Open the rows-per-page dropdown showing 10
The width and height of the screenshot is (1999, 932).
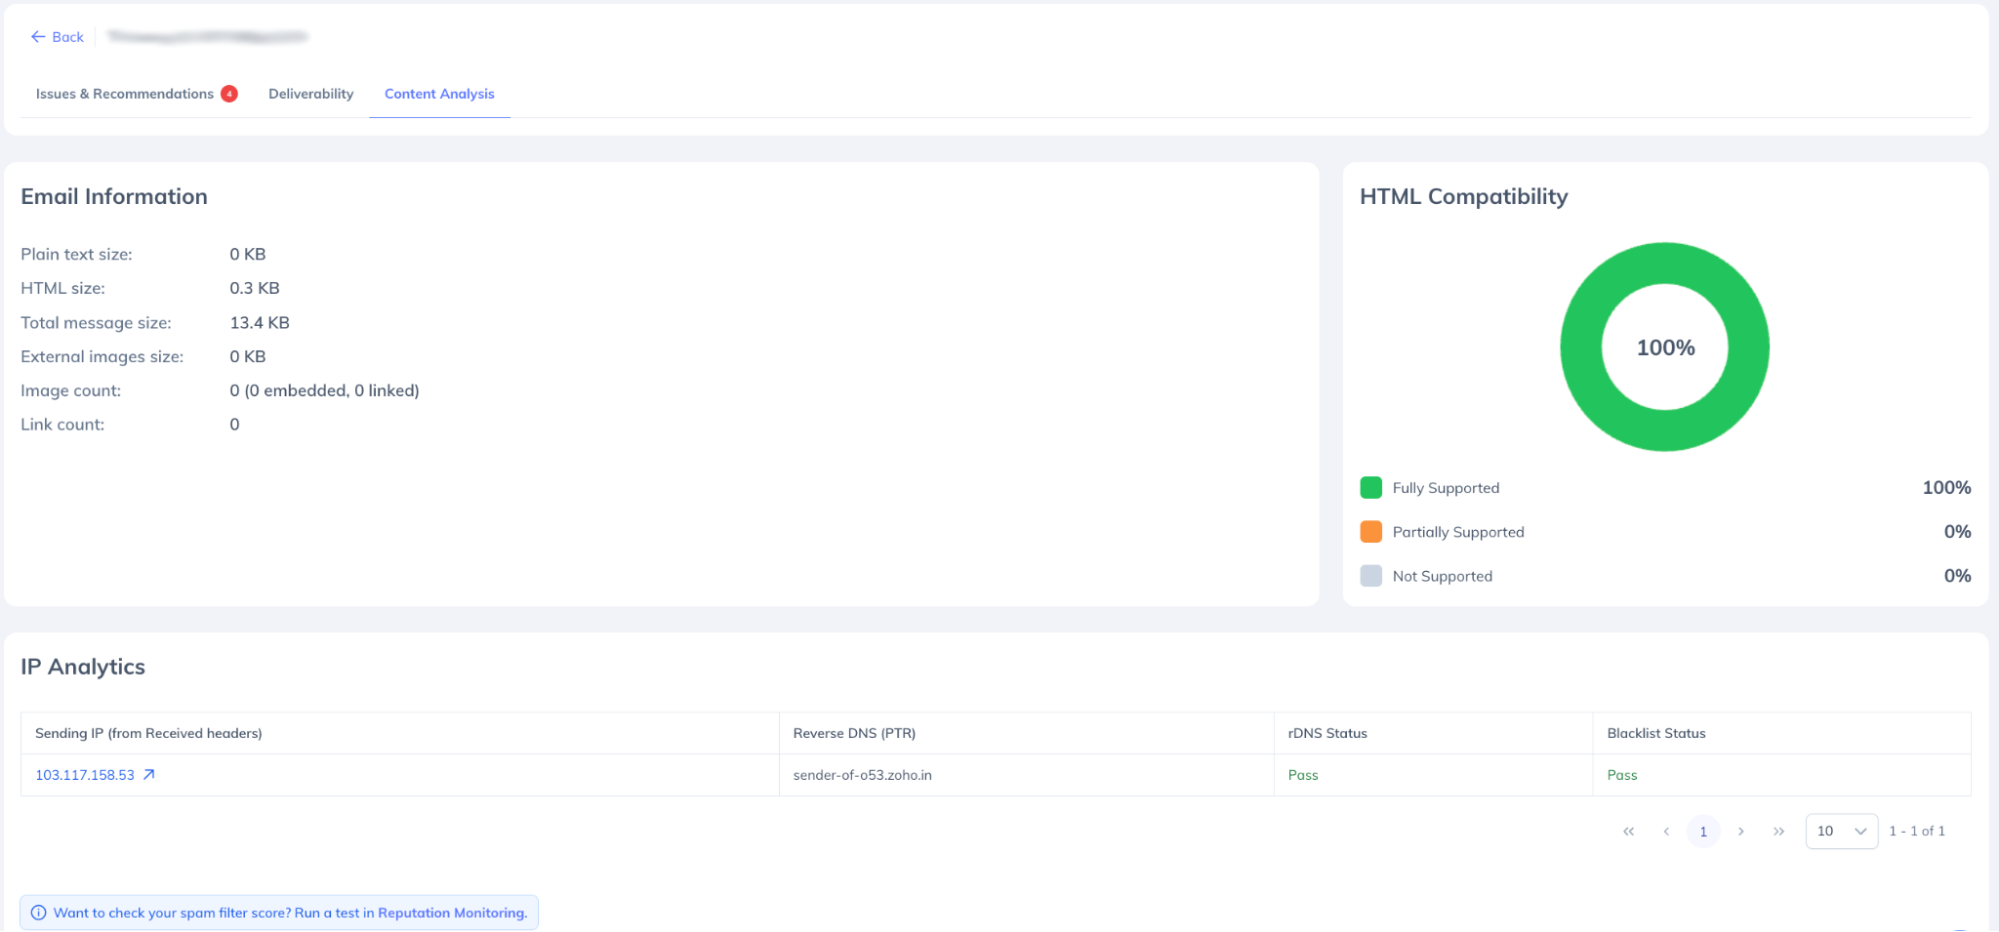click(1842, 831)
